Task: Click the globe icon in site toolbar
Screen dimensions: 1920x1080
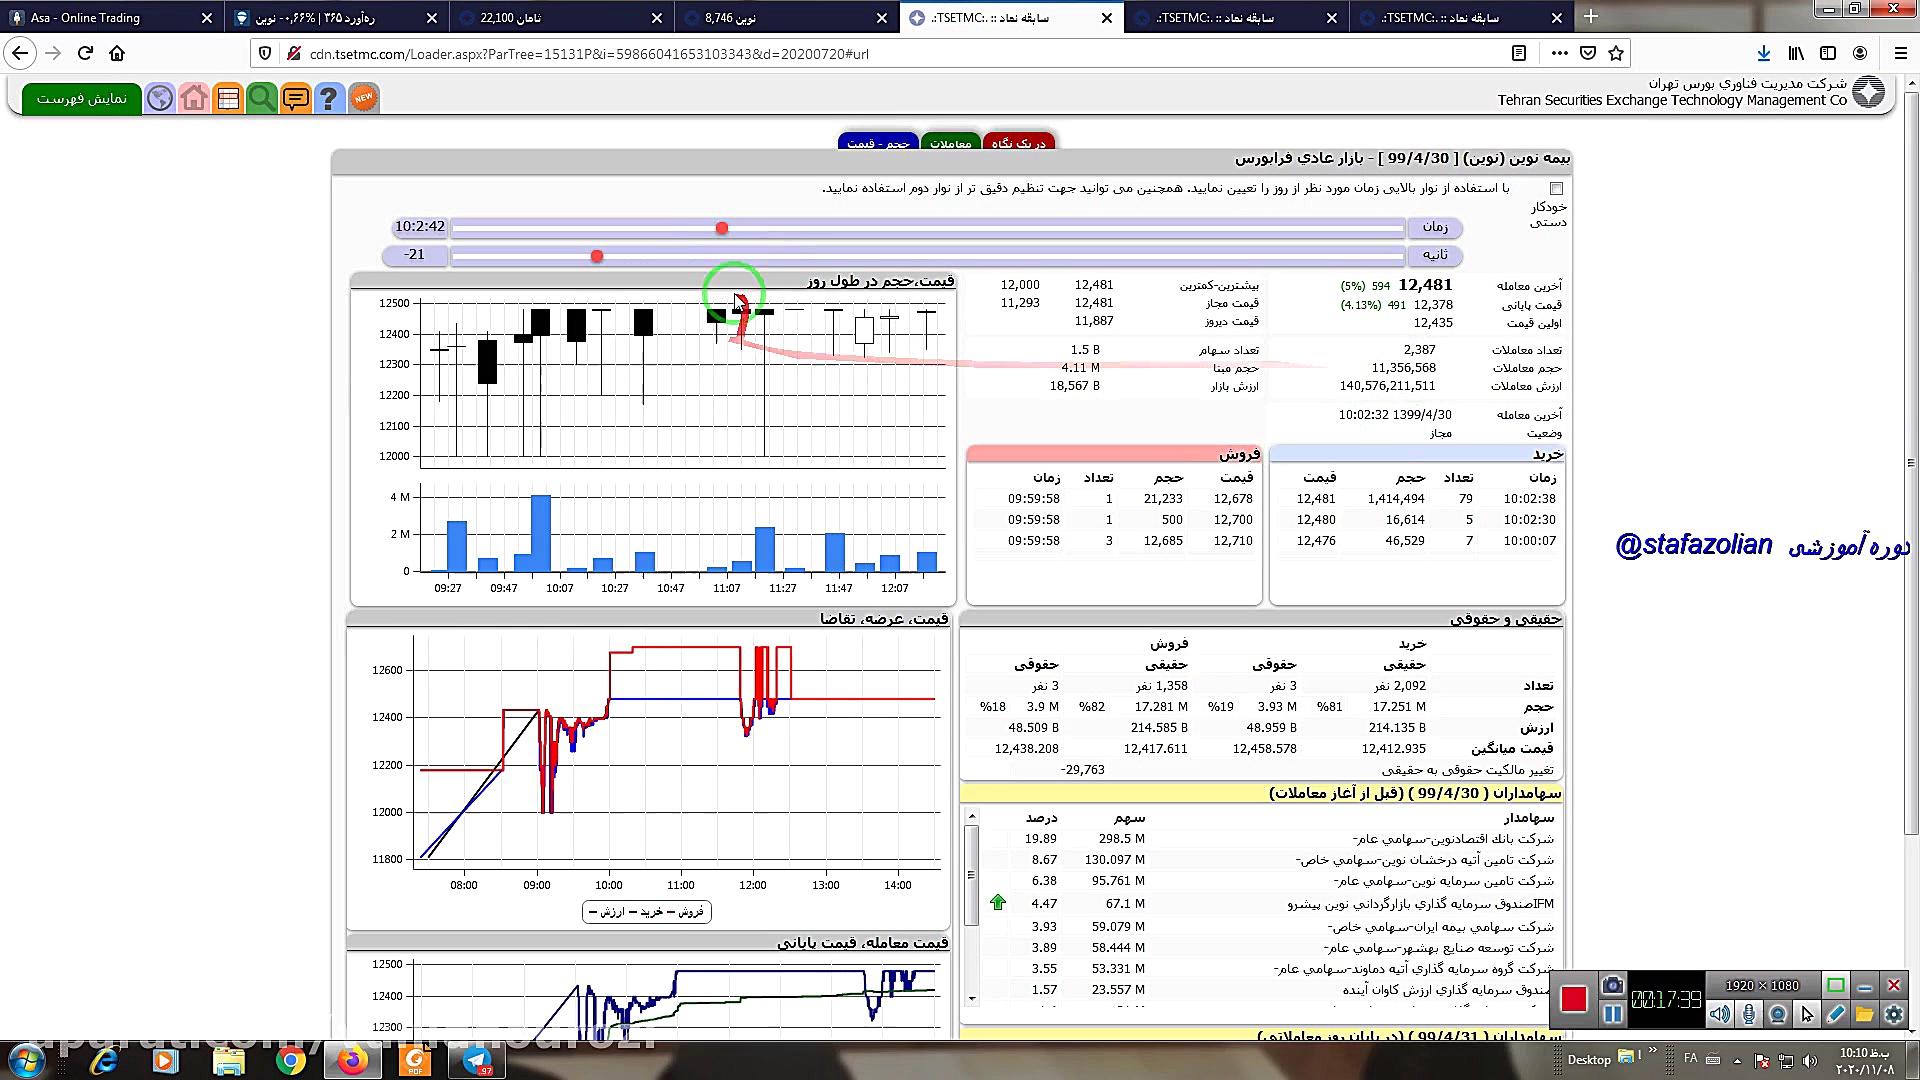Action: [x=160, y=98]
